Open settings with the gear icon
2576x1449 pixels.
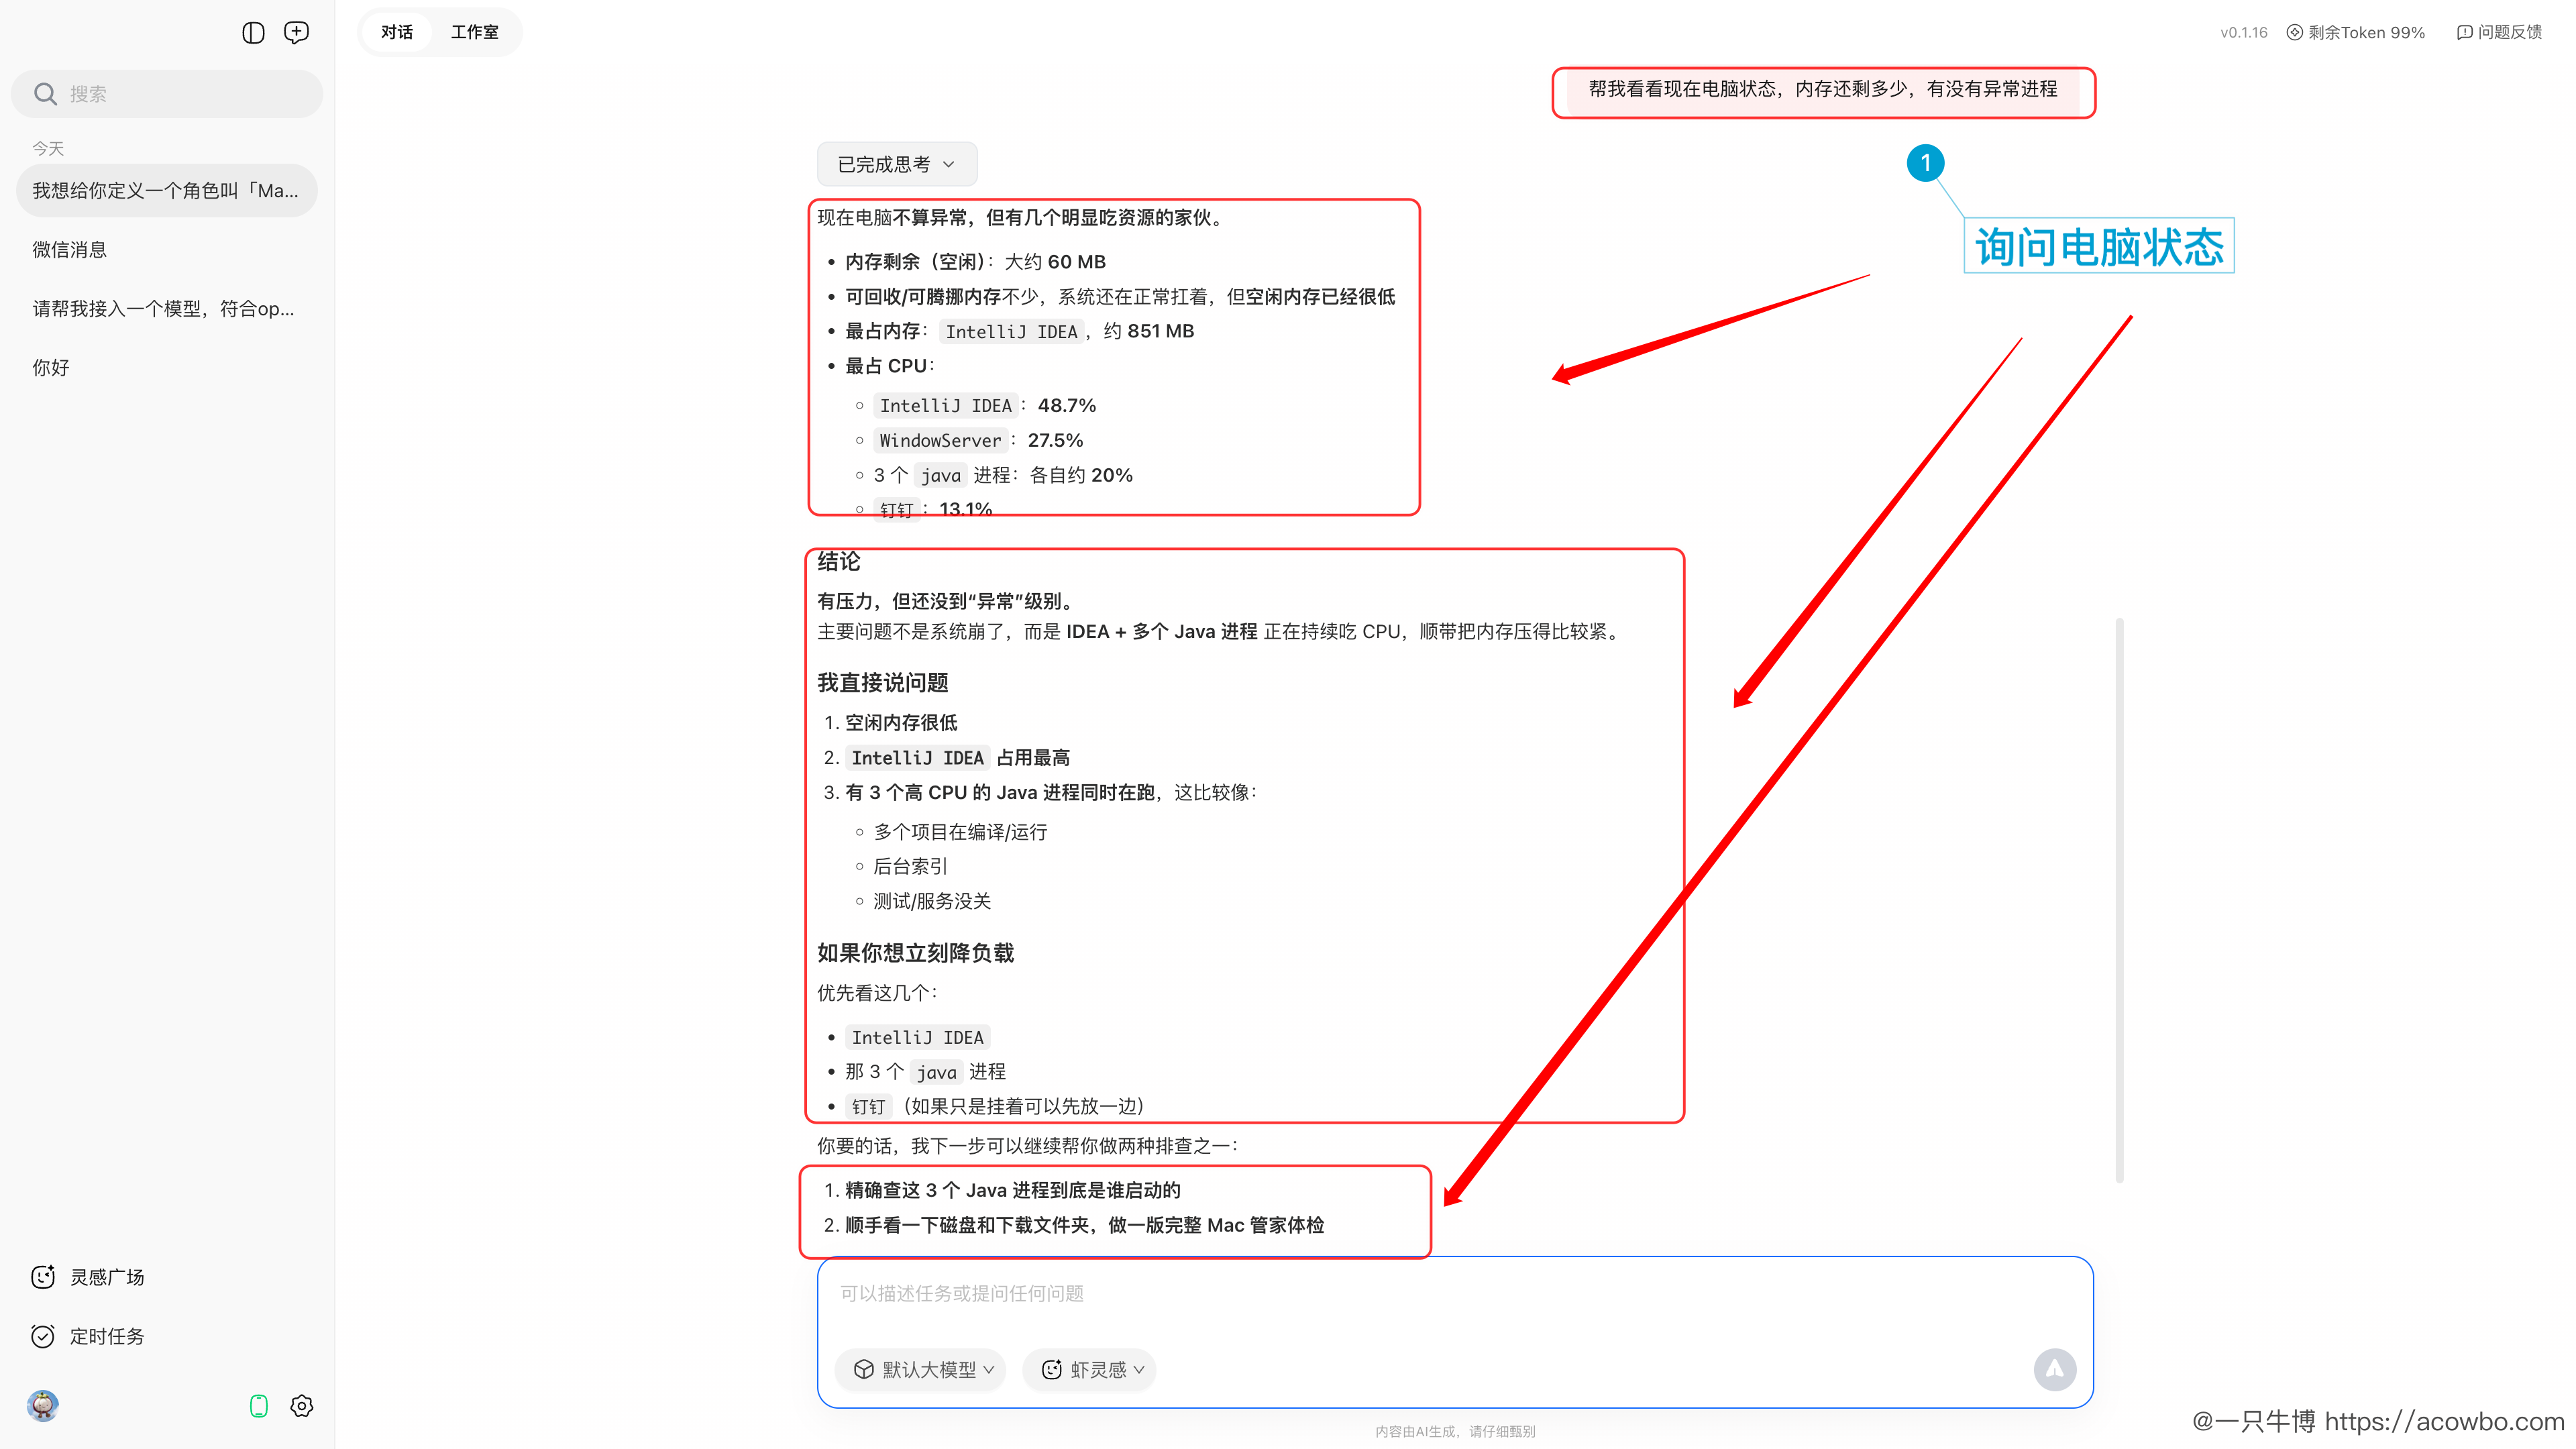pyautogui.click(x=301, y=1406)
